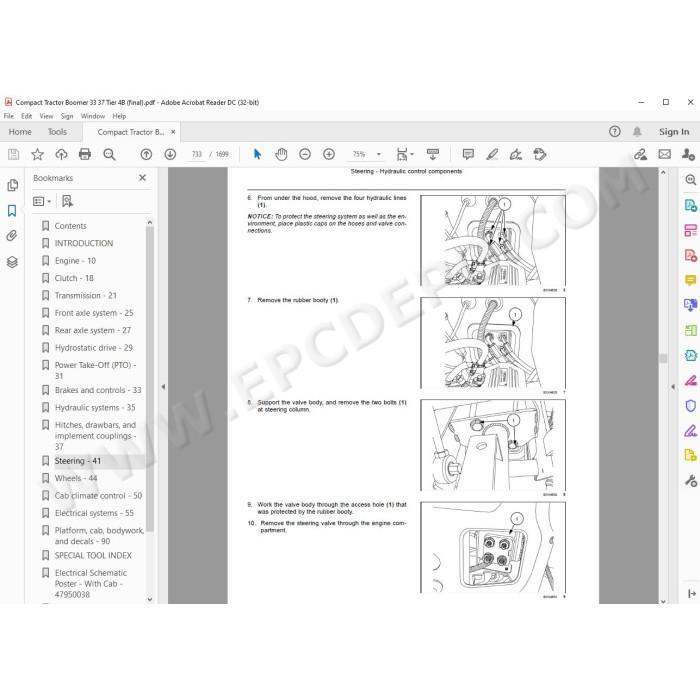
Task: Jump to Electrical systems - 55 bookmark
Action: pyautogui.click(x=94, y=513)
